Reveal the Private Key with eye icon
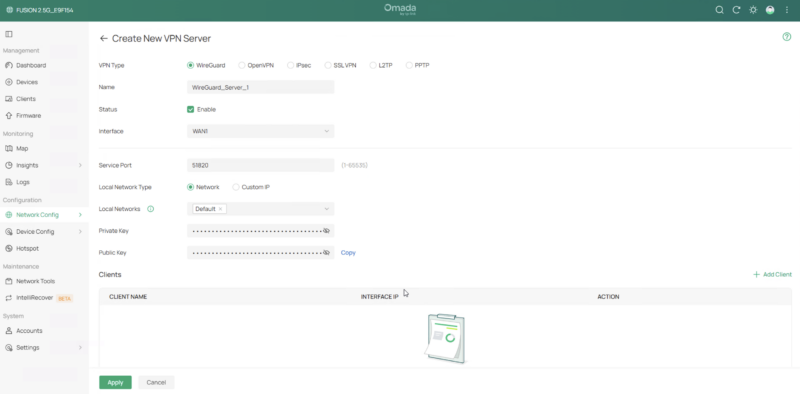This screenshot has width=800, height=394. 327,231
